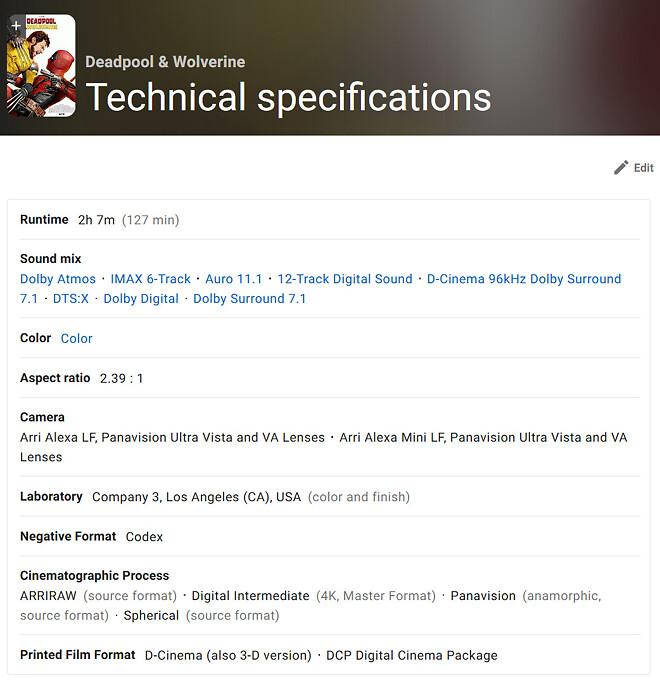Open the Auro 11.1 link
This screenshot has height=685, width=660.
tap(234, 279)
